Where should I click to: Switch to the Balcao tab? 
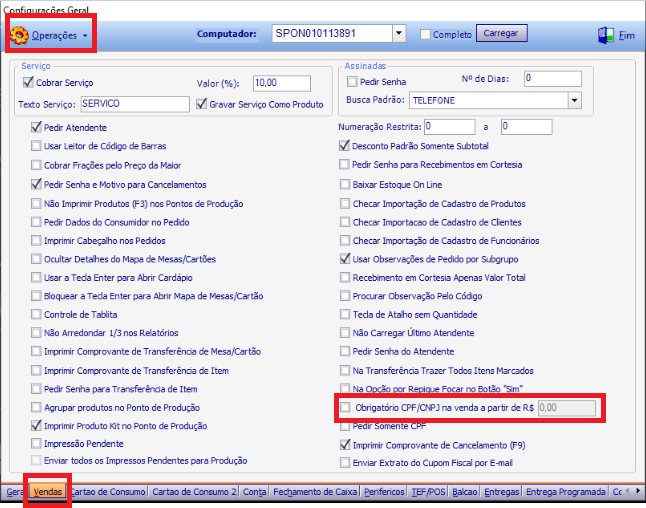click(x=465, y=492)
